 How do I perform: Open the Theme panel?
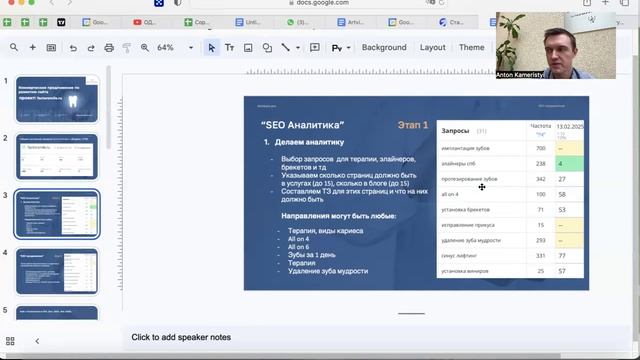(x=471, y=47)
